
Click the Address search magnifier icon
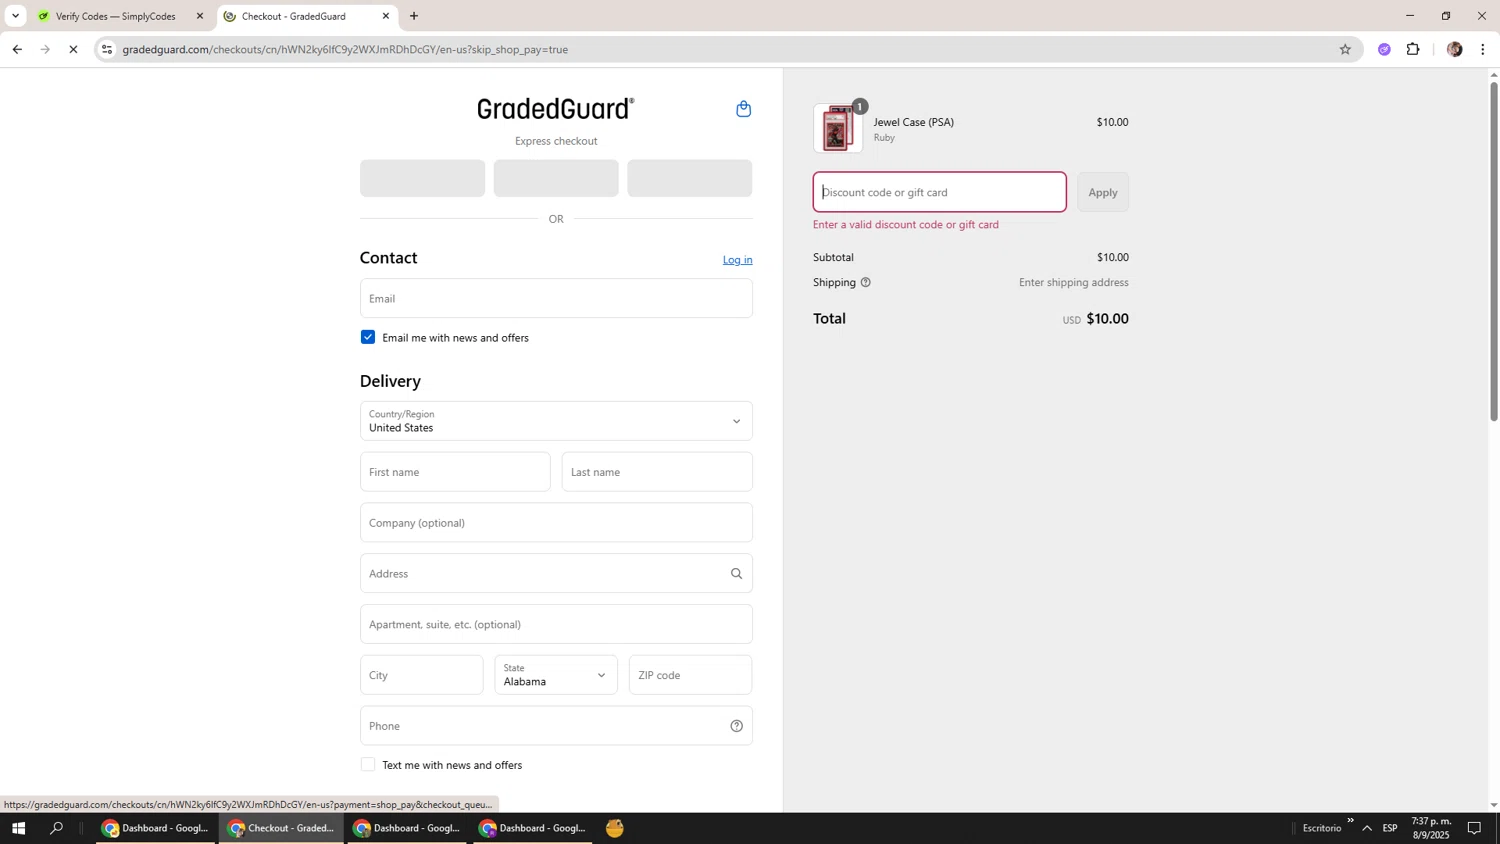(x=736, y=574)
